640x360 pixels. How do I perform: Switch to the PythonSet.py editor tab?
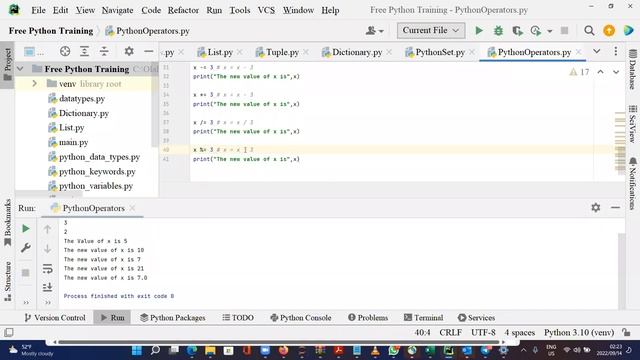(440, 52)
